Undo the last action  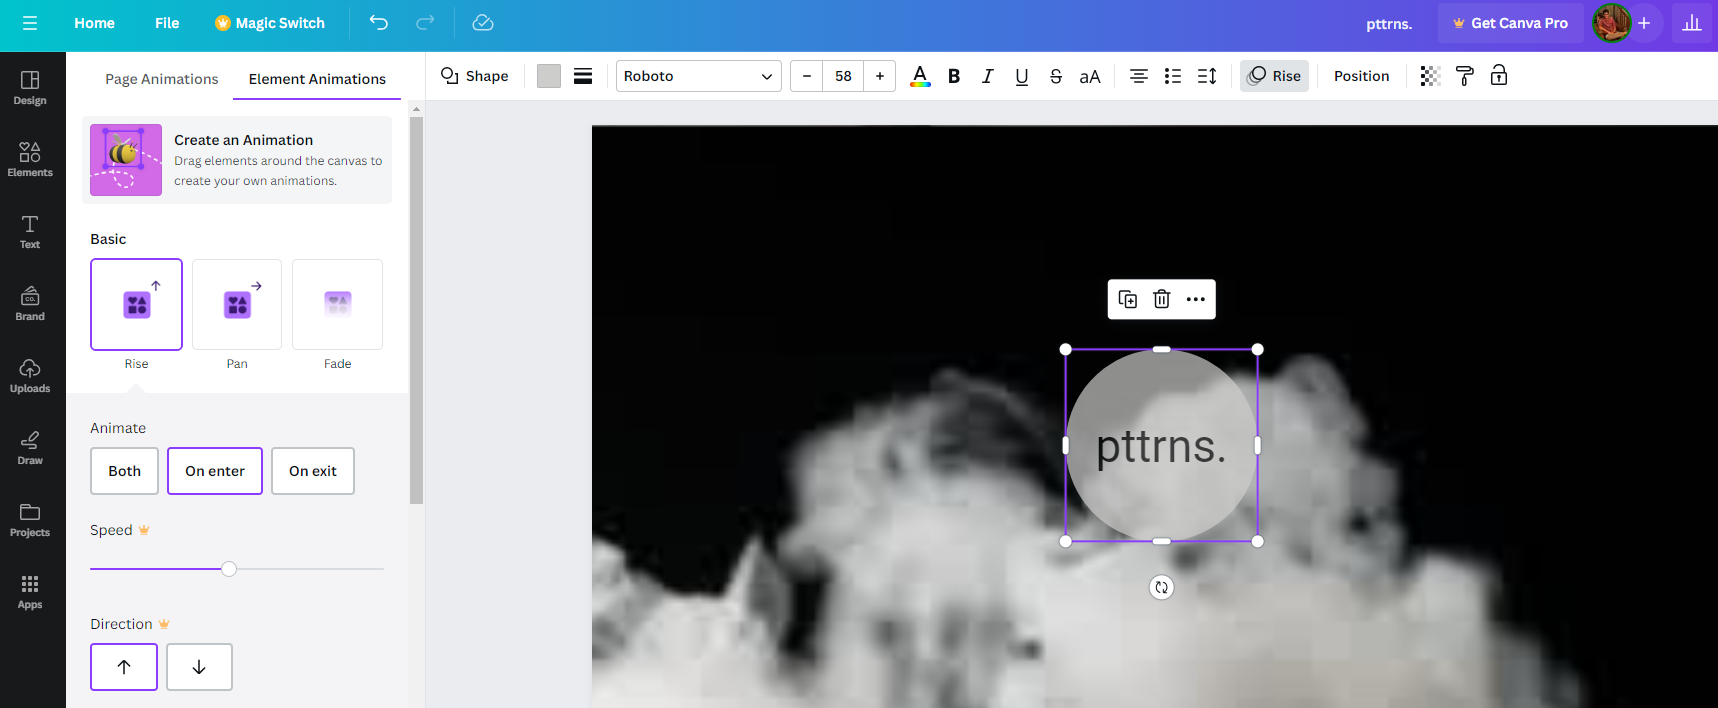click(378, 23)
